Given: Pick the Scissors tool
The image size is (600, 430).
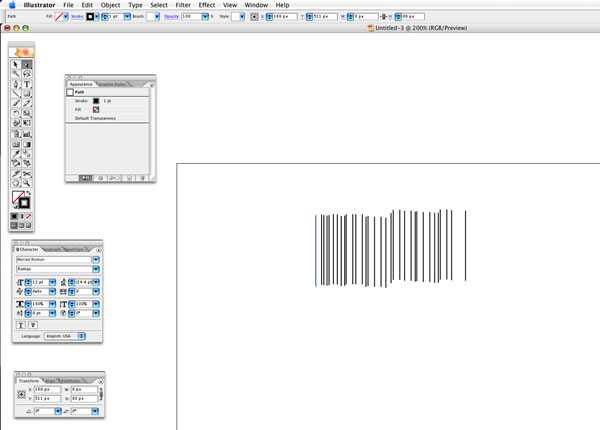Looking at the screenshot, I should (x=27, y=172).
